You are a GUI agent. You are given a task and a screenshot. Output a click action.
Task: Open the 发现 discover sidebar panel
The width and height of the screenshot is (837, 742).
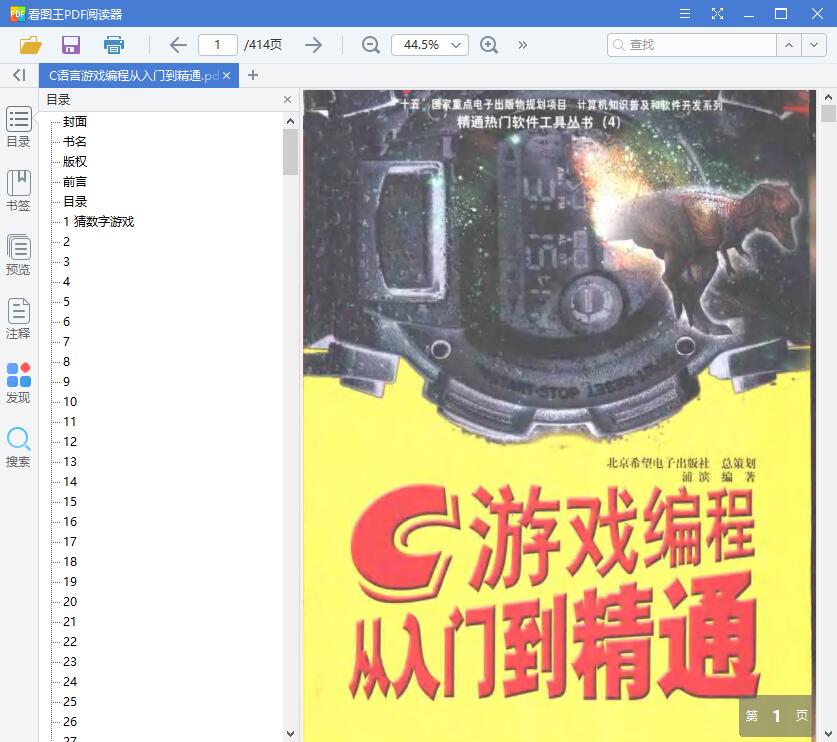pos(19,383)
